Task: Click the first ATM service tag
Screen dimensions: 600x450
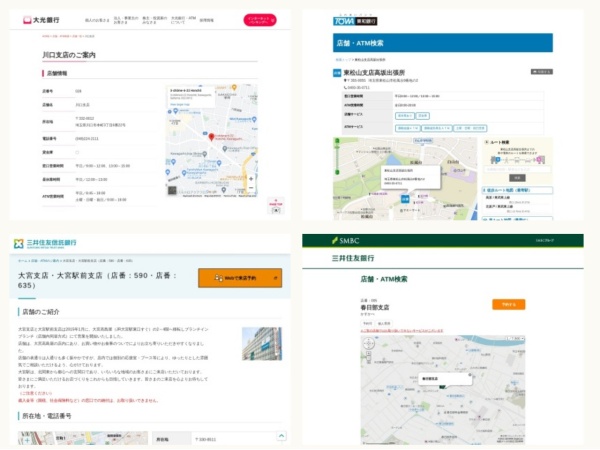Action: pyautogui.click(x=408, y=128)
